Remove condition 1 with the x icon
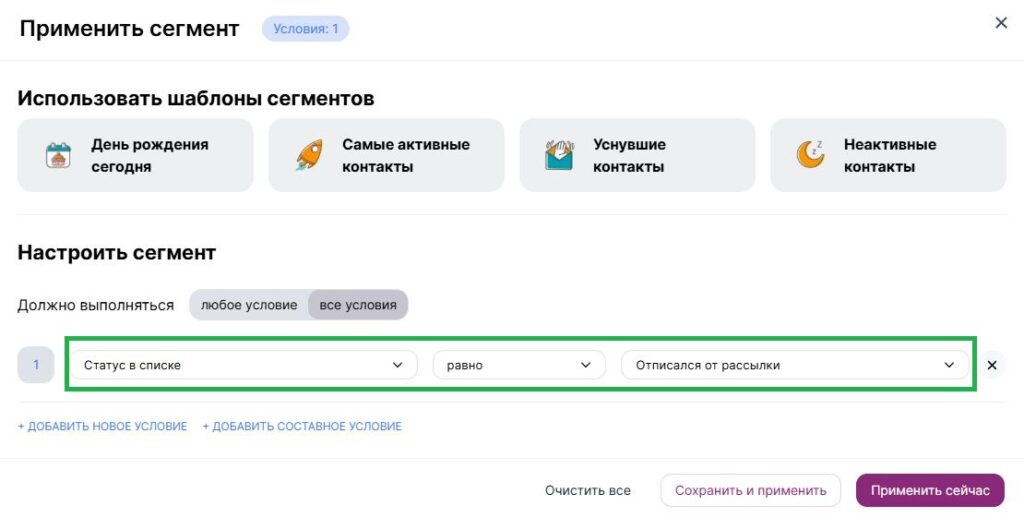 tap(992, 365)
